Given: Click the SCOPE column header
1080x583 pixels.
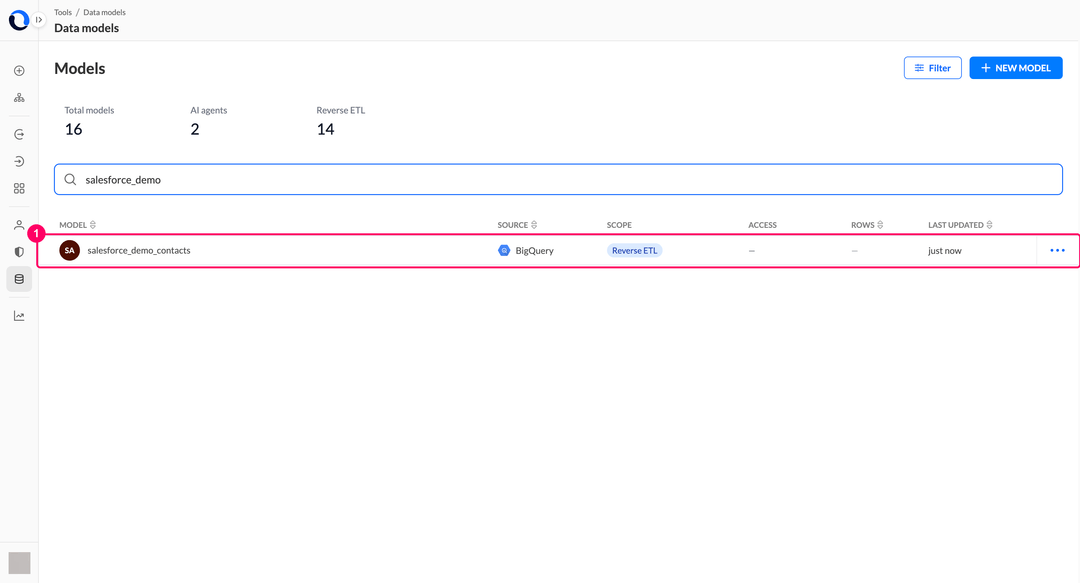Looking at the screenshot, I should [x=619, y=225].
